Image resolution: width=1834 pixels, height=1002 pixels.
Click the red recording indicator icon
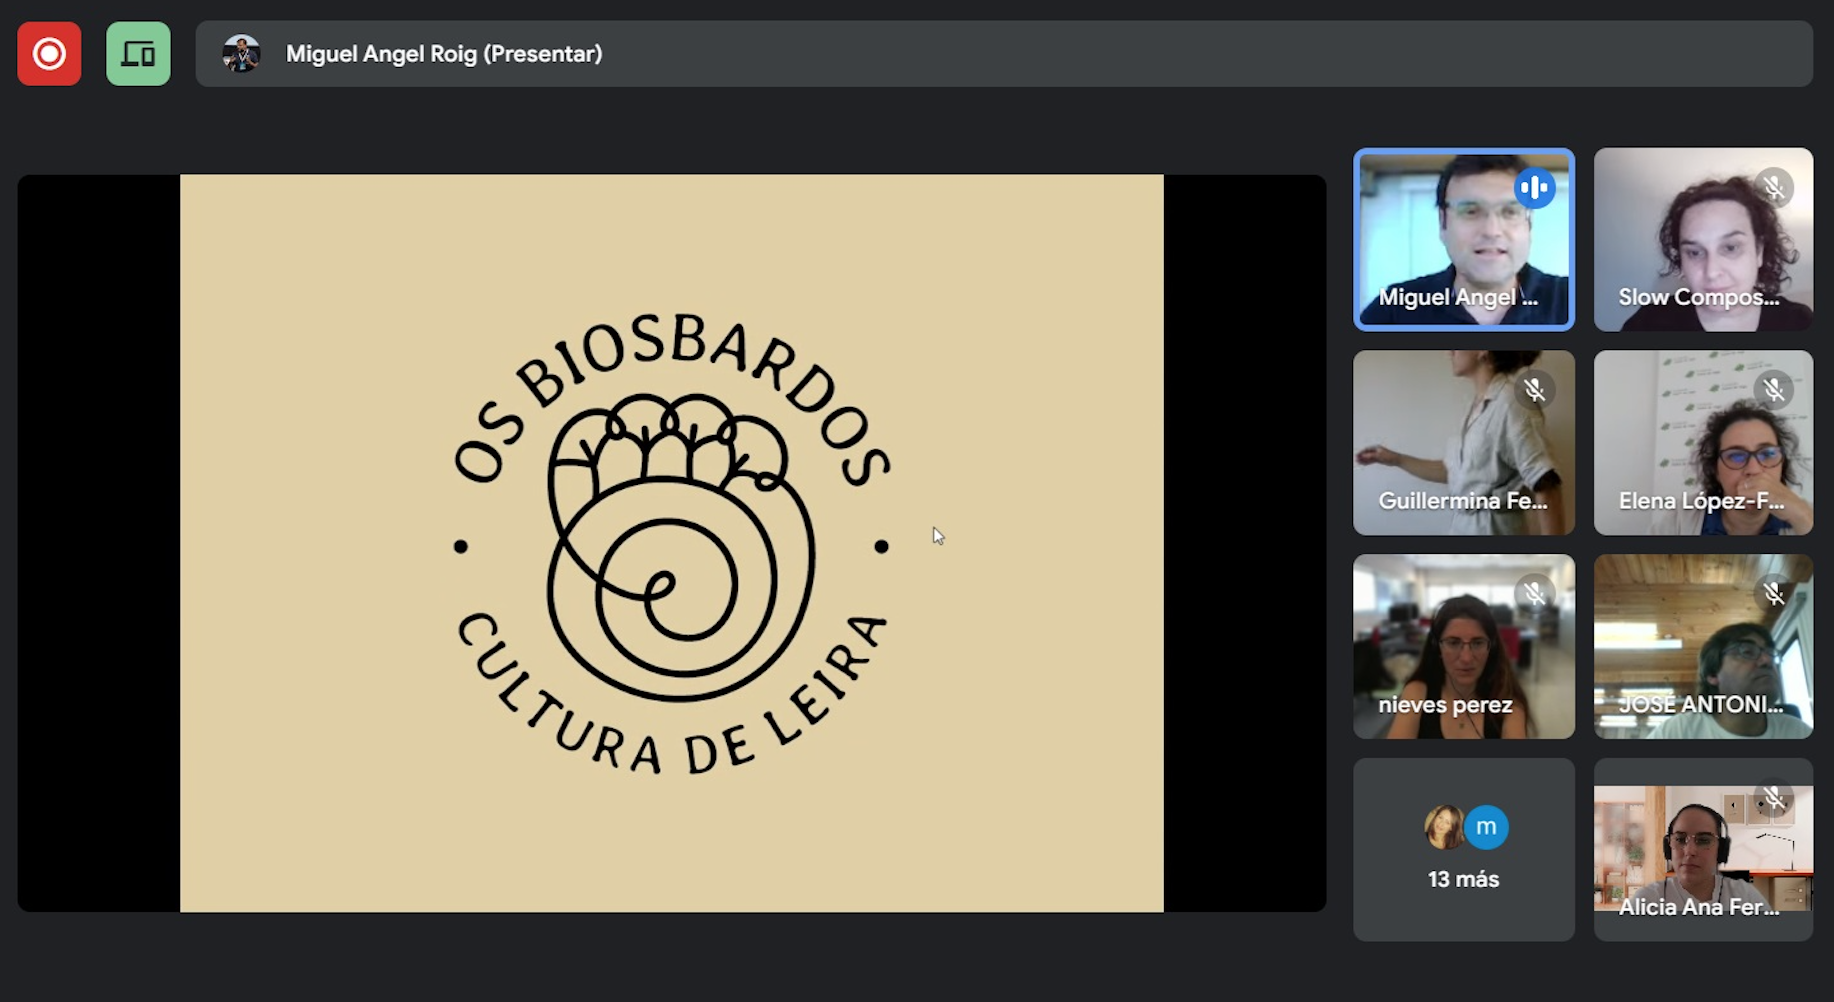click(x=49, y=54)
